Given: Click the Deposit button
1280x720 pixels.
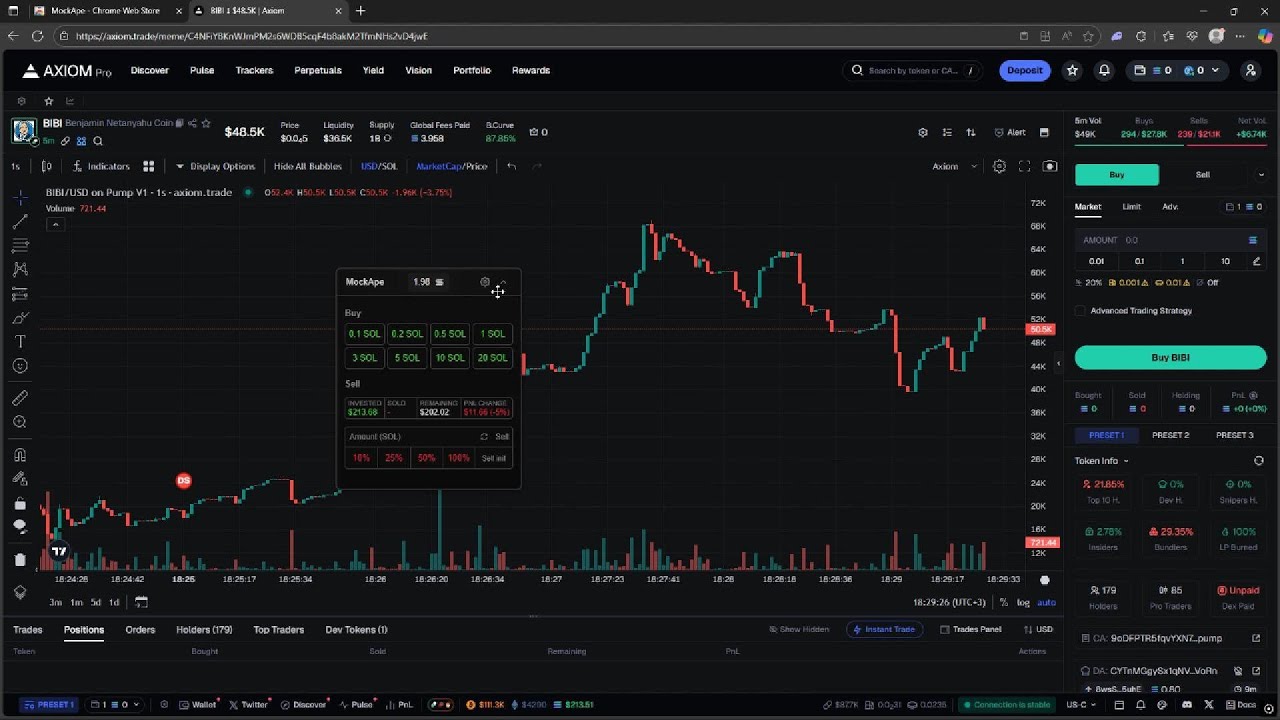Looking at the screenshot, I should 1025,70.
